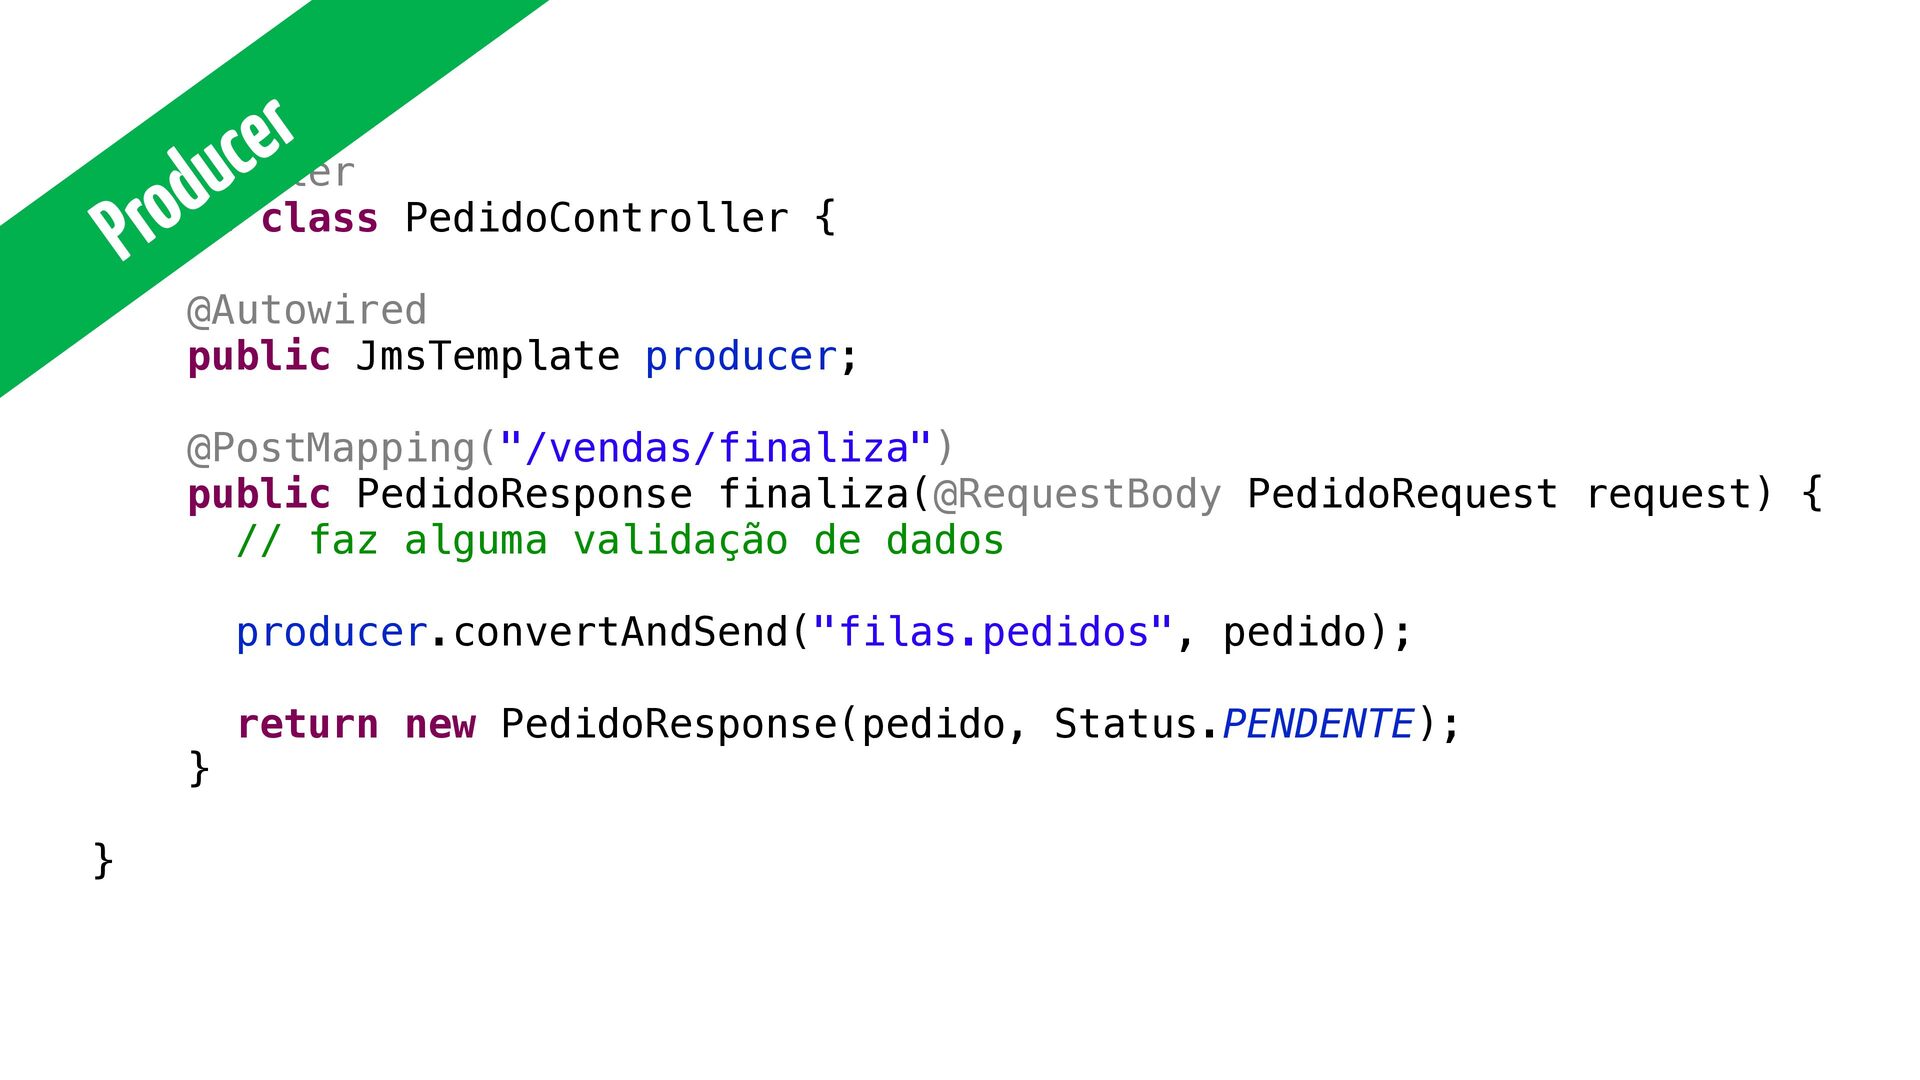This screenshot has width=1920, height=1080.
Task: Click the return keyword
Action: [308, 724]
